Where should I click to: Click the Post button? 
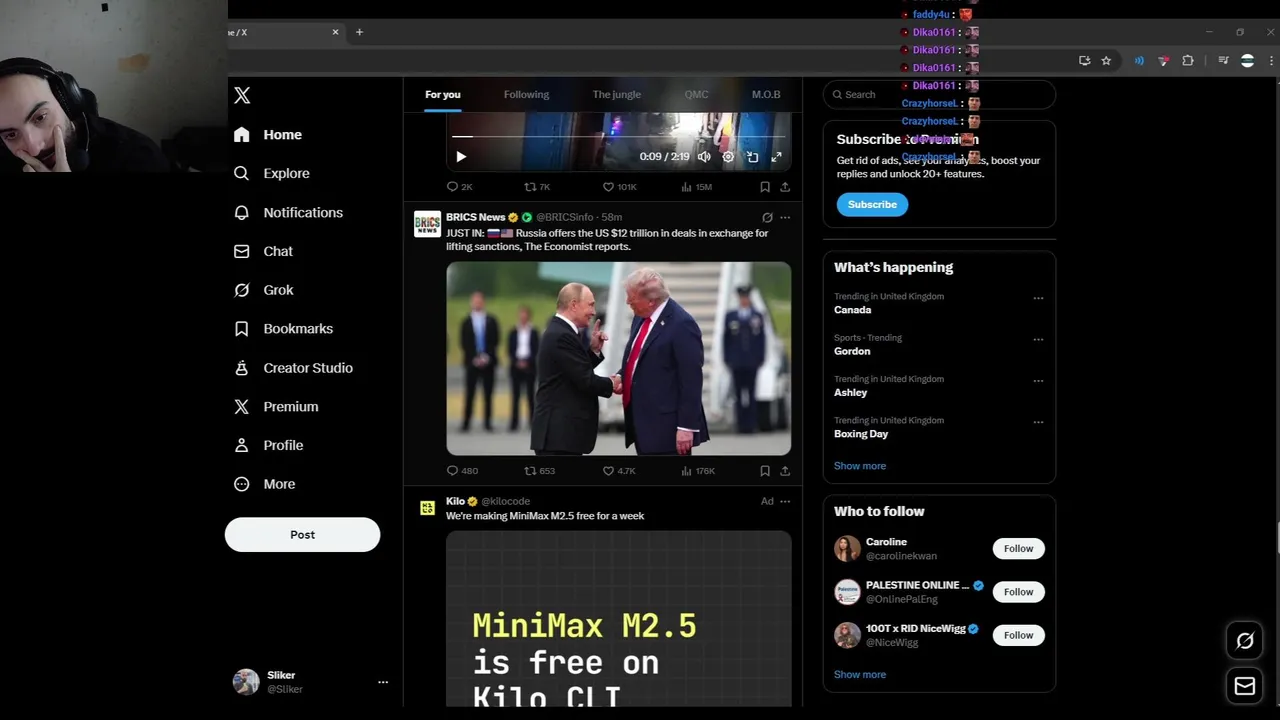[x=302, y=535]
